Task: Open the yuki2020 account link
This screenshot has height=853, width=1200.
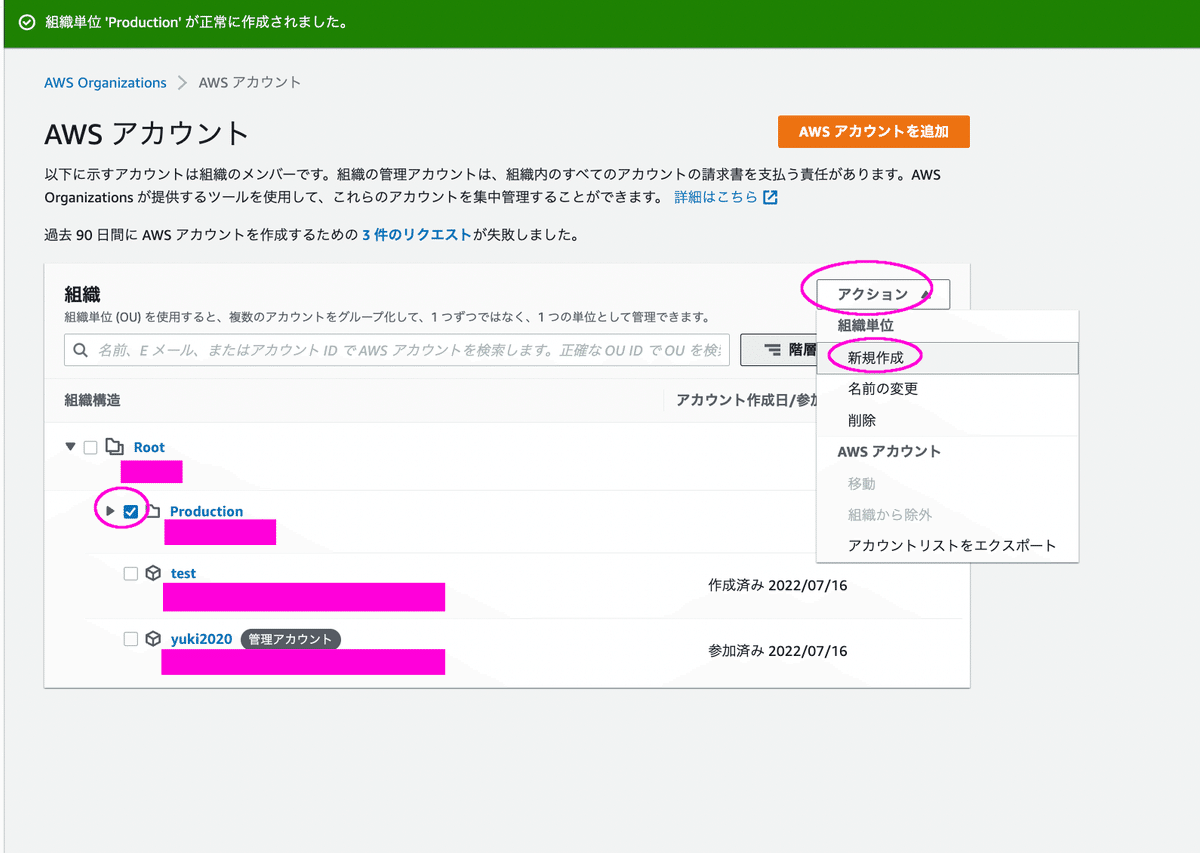Action: pos(201,639)
